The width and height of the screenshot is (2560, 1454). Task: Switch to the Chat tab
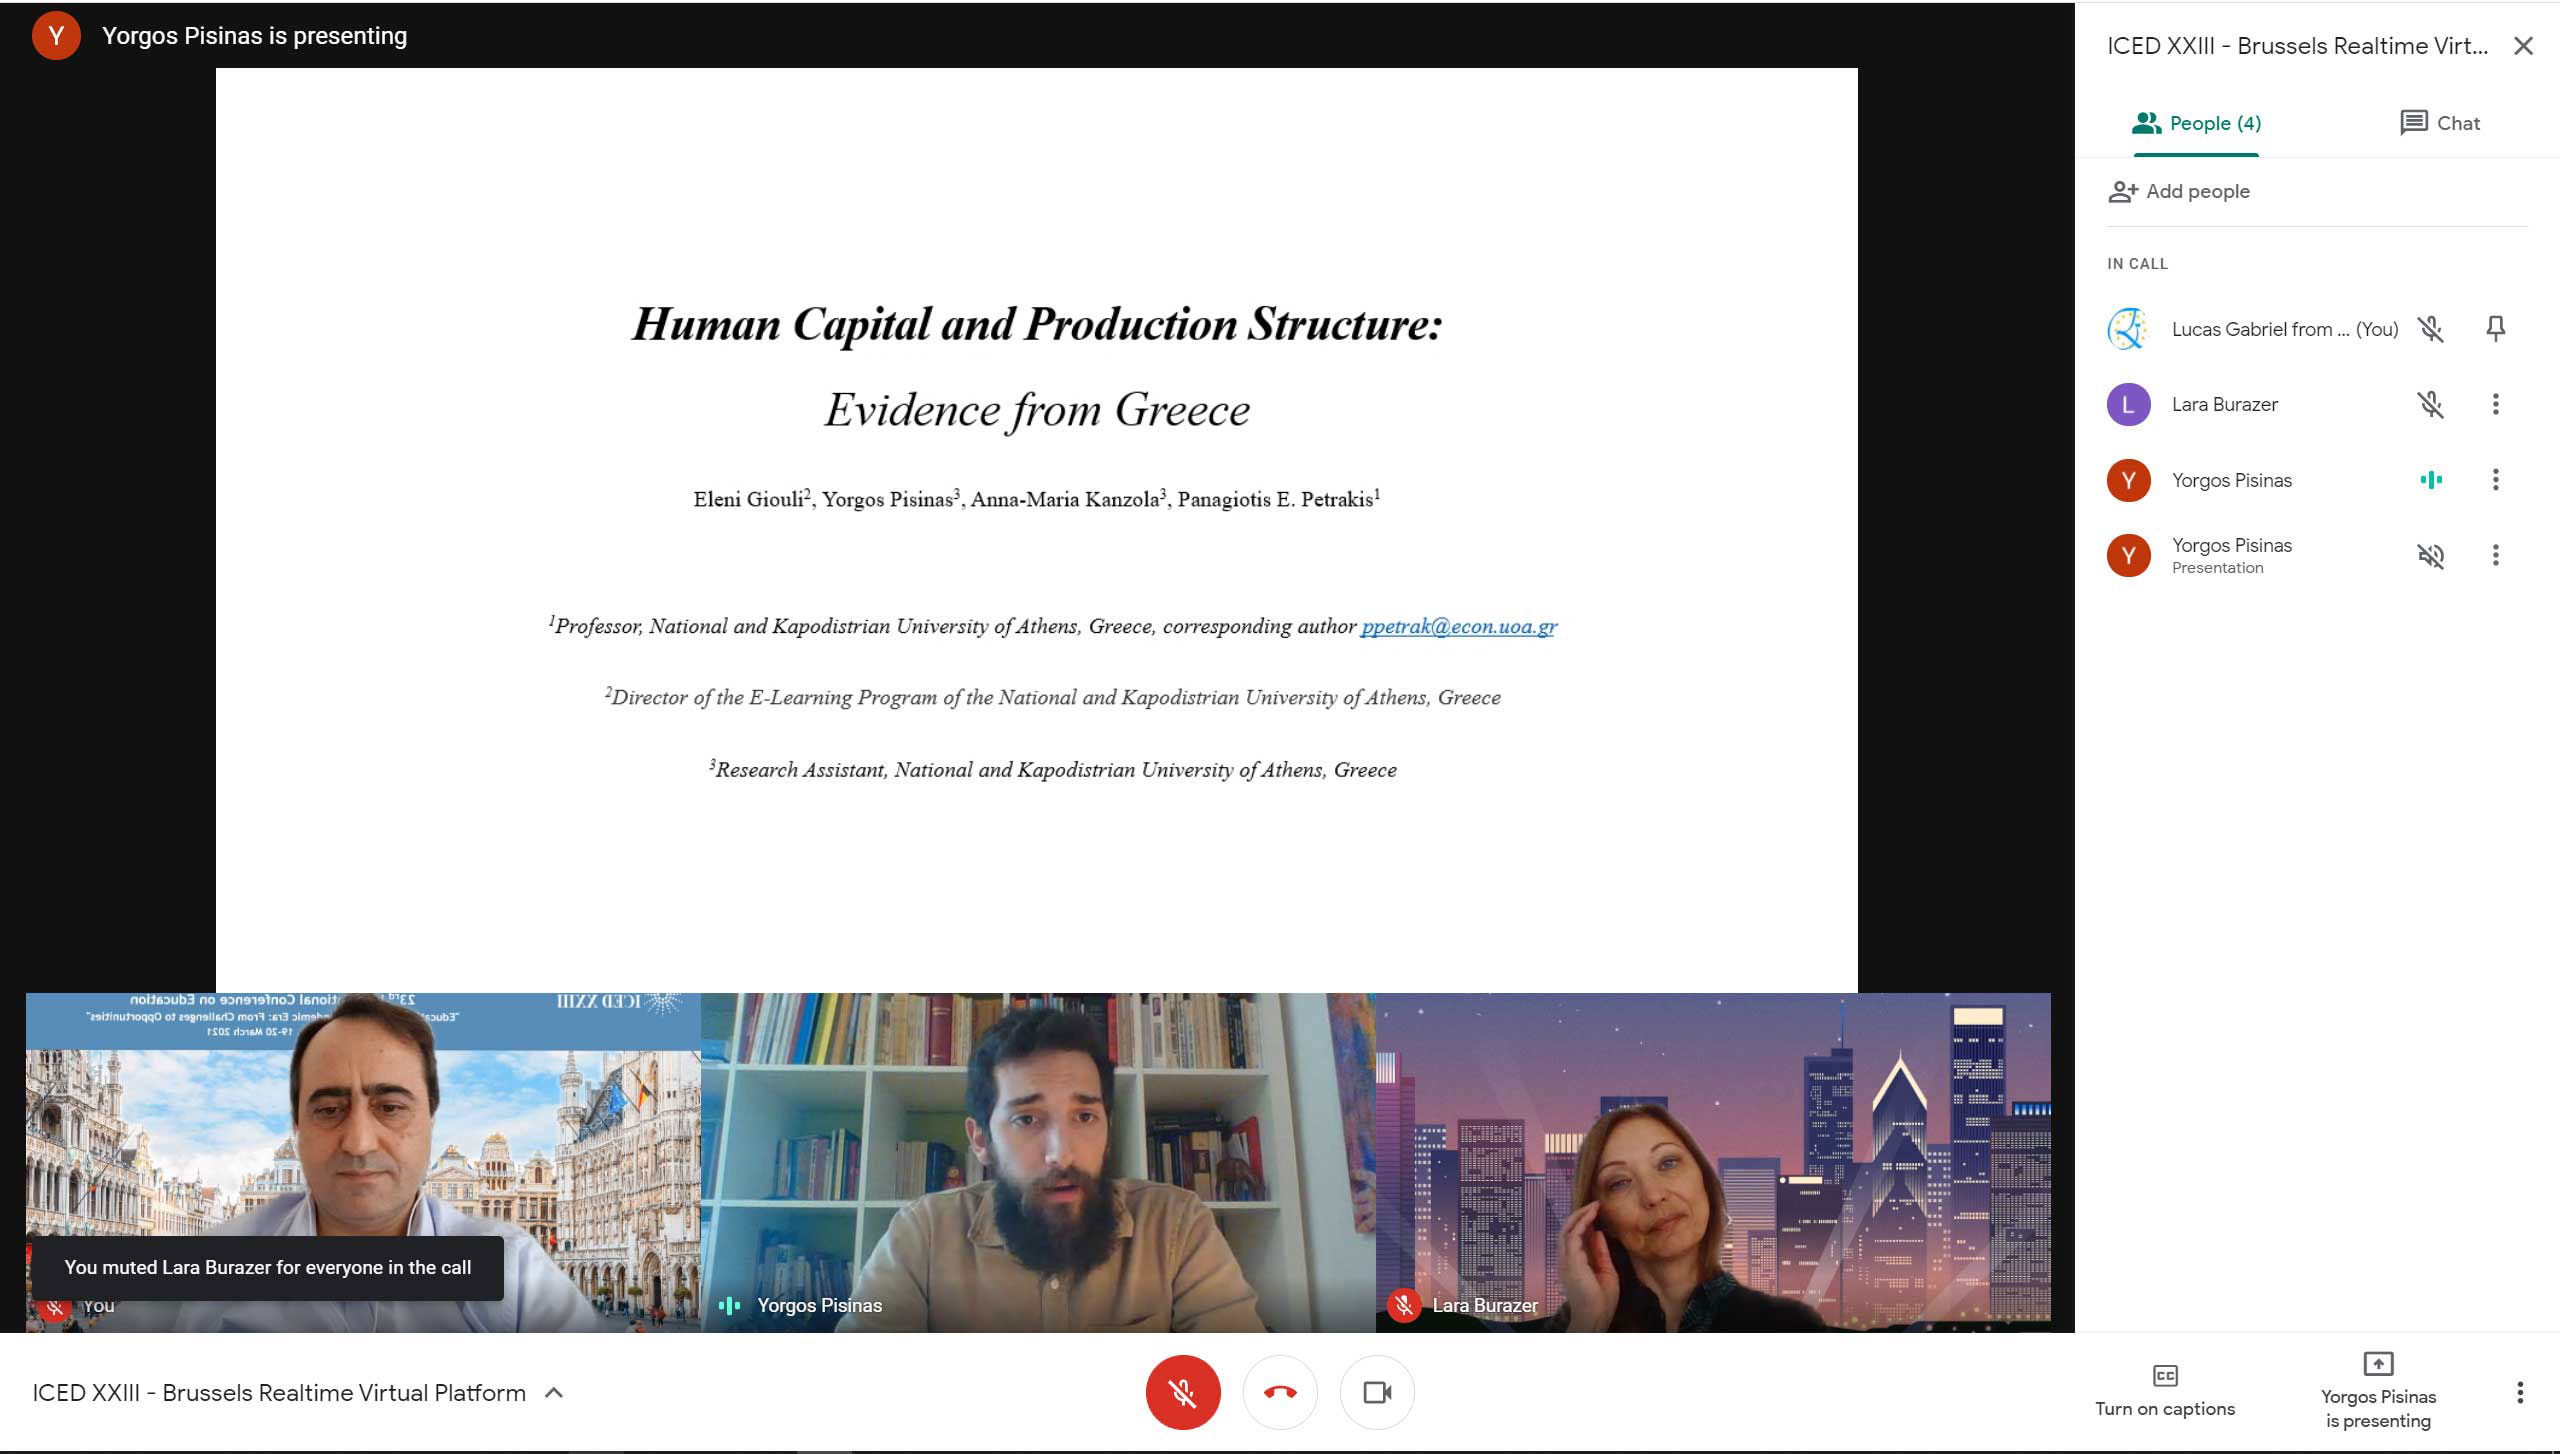[x=2440, y=123]
